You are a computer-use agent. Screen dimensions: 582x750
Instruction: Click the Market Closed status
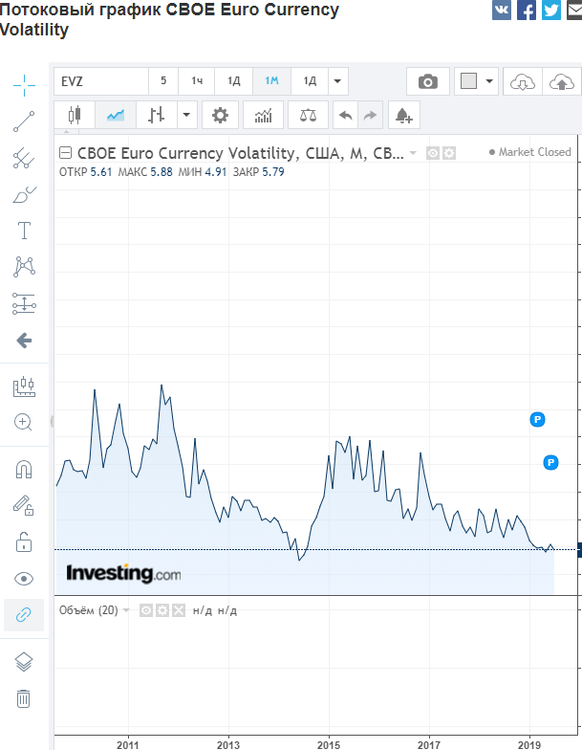click(x=530, y=152)
